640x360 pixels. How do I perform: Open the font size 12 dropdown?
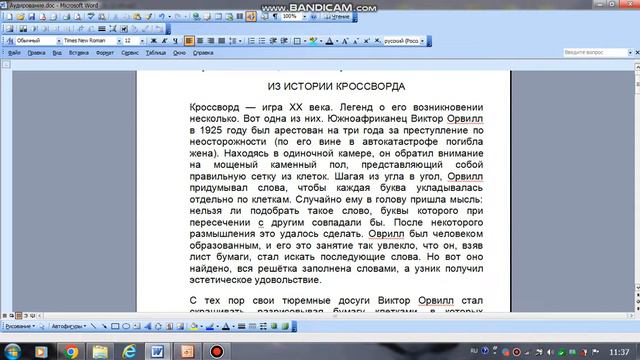pyautogui.click(x=142, y=41)
